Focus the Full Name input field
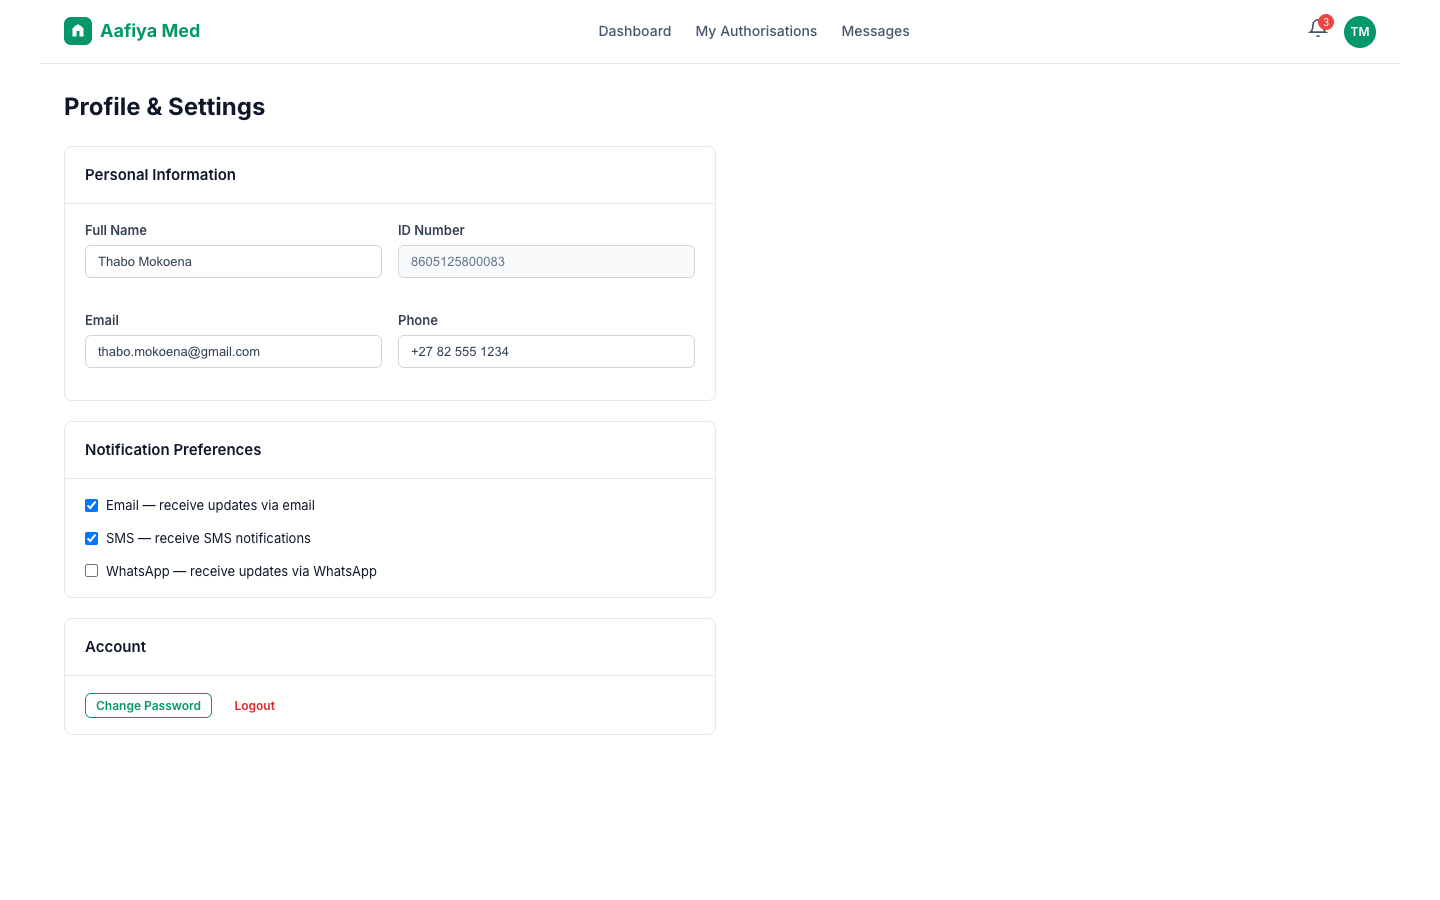Screen dimensions: 1440x900 click(233, 262)
